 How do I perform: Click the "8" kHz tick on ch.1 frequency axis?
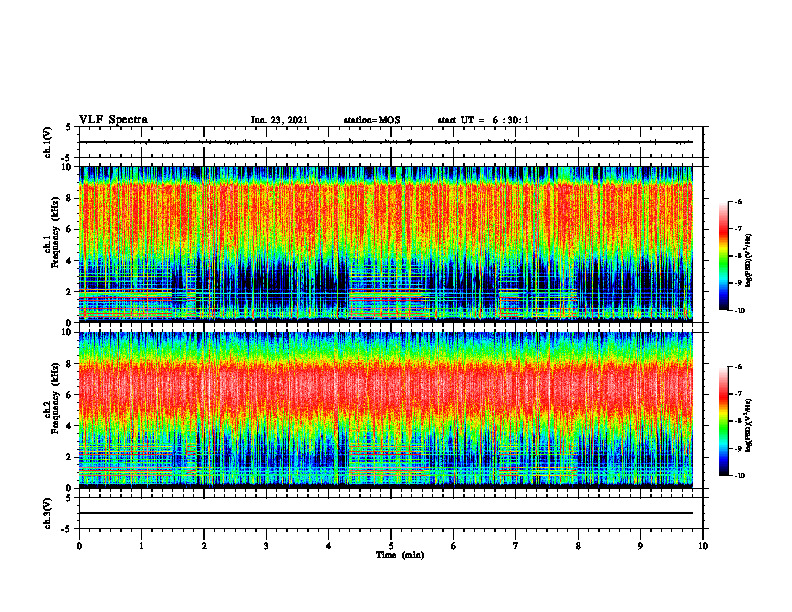pos(70,198)
